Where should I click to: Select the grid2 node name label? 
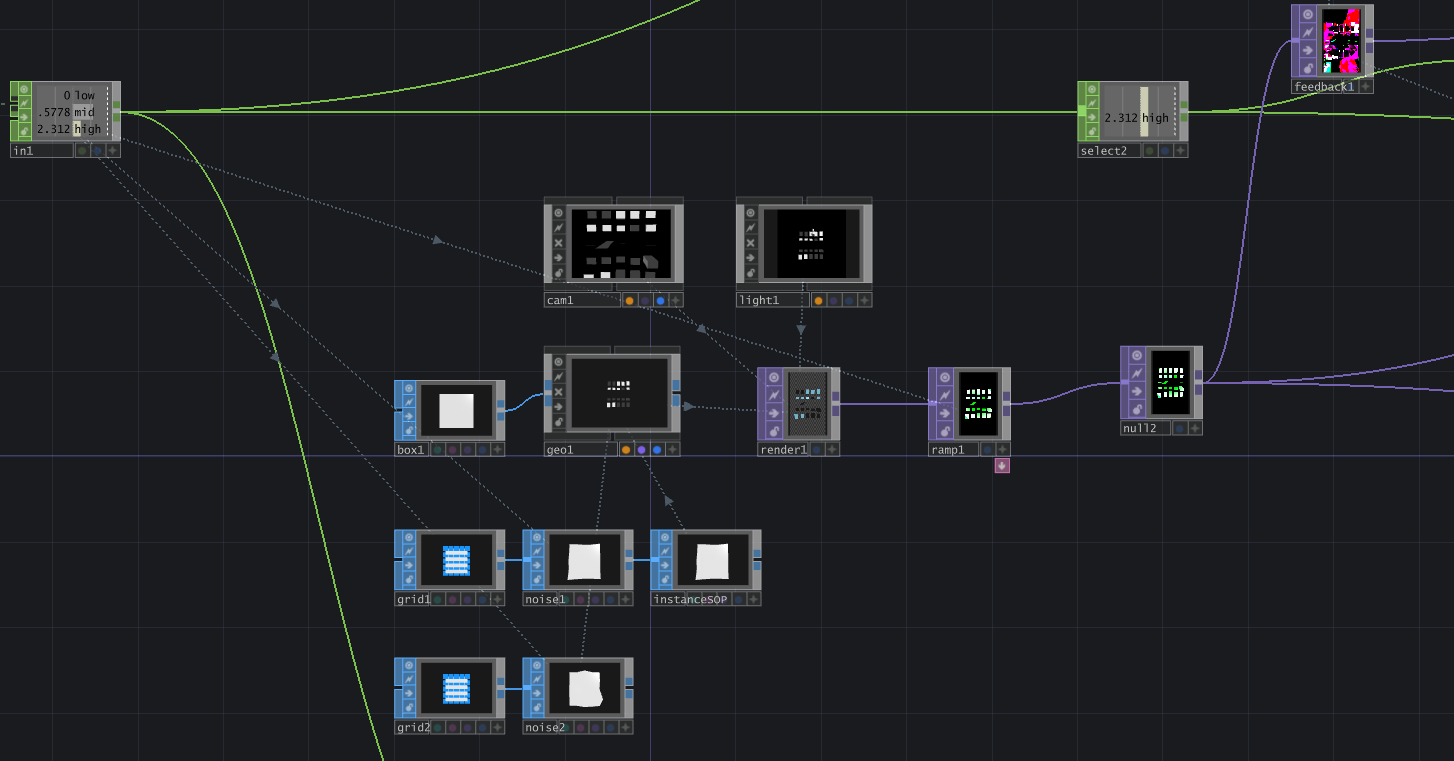(x=413, y=728)
